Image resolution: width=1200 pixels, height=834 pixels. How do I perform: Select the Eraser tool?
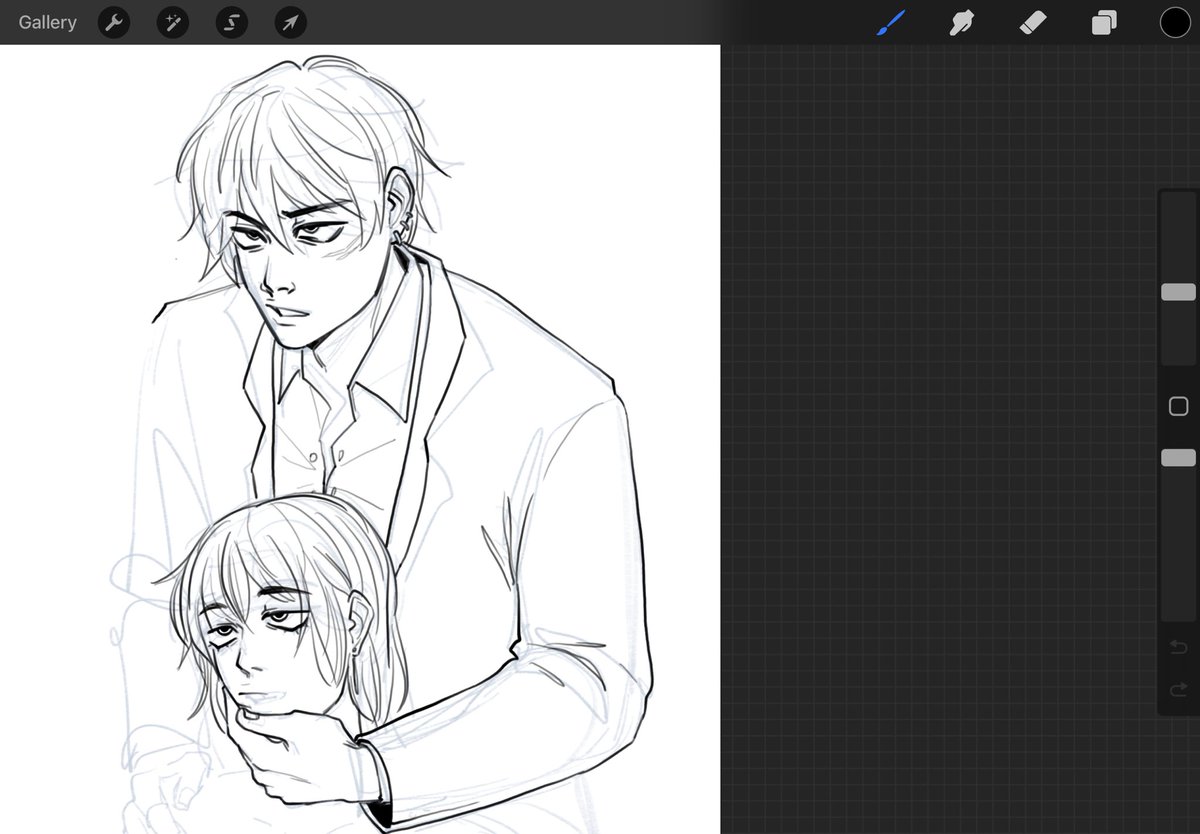point(1033,22)
